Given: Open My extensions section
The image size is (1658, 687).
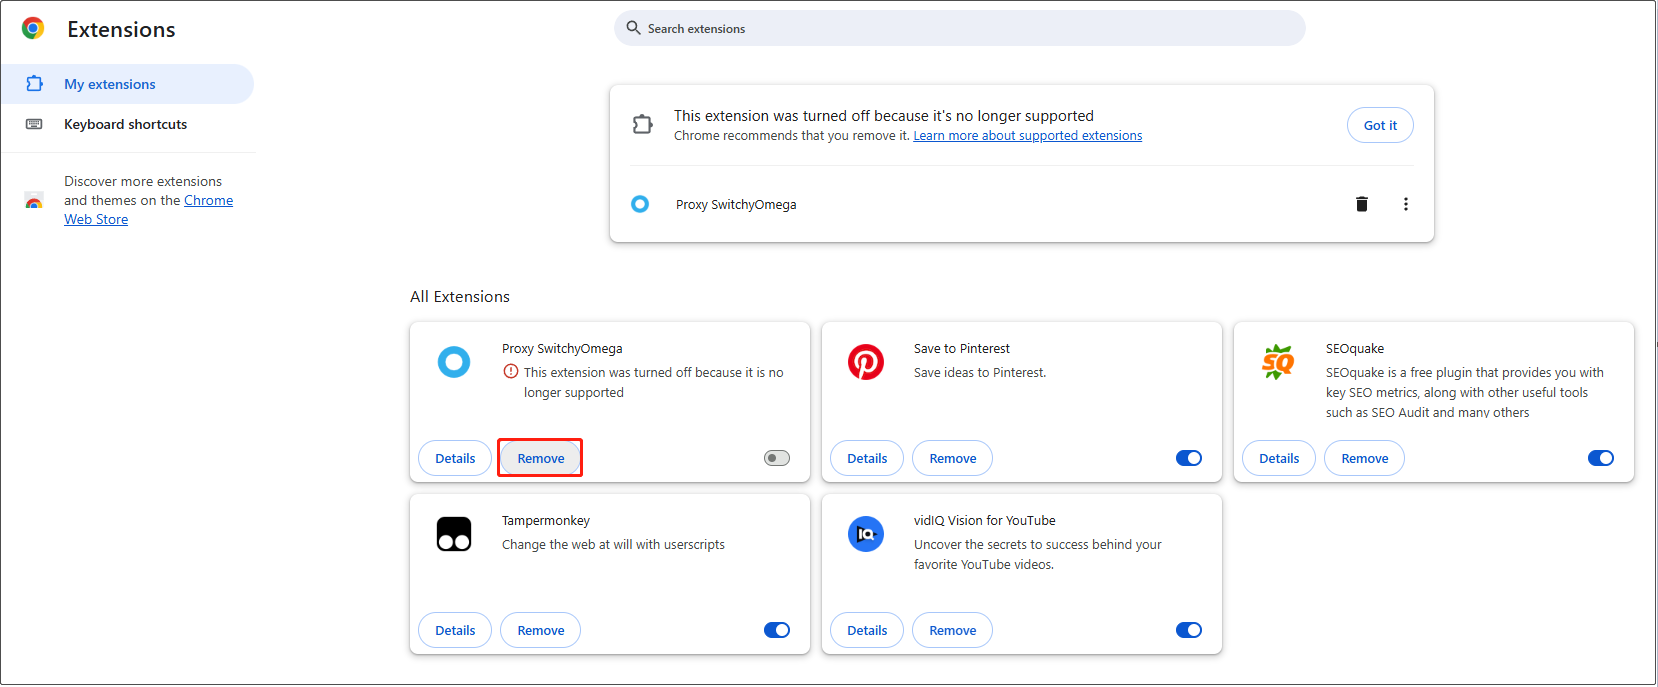Looking at the screenshot, I should click(127, 84).
